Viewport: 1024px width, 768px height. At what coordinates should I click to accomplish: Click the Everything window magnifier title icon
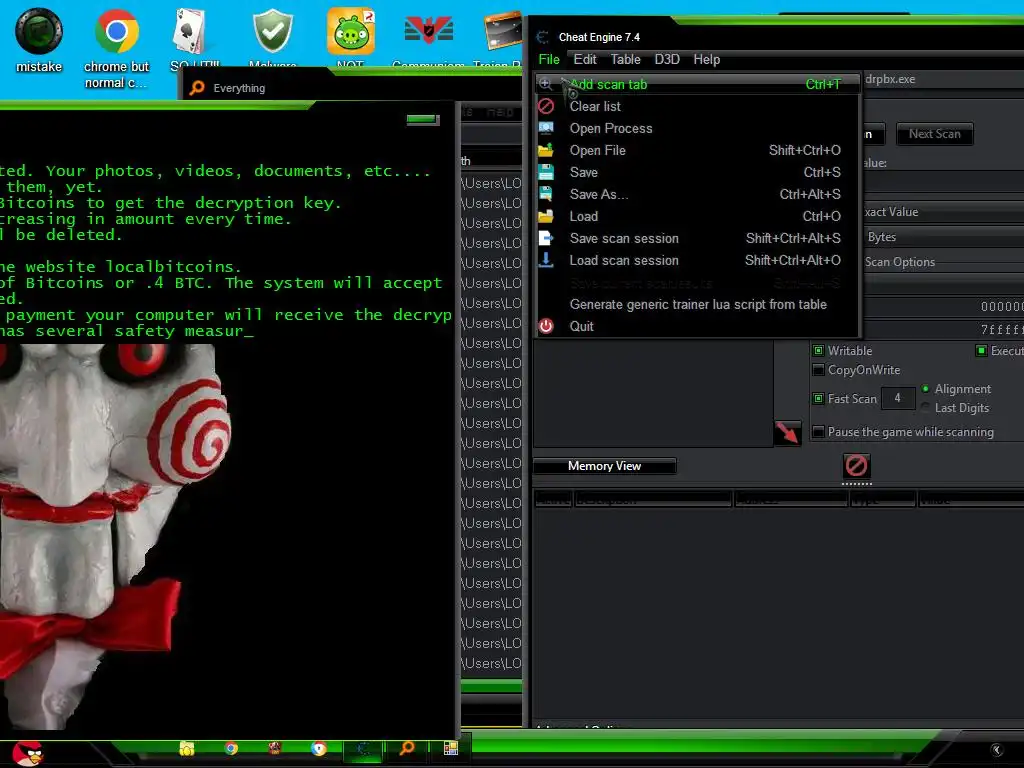[197, 88]
